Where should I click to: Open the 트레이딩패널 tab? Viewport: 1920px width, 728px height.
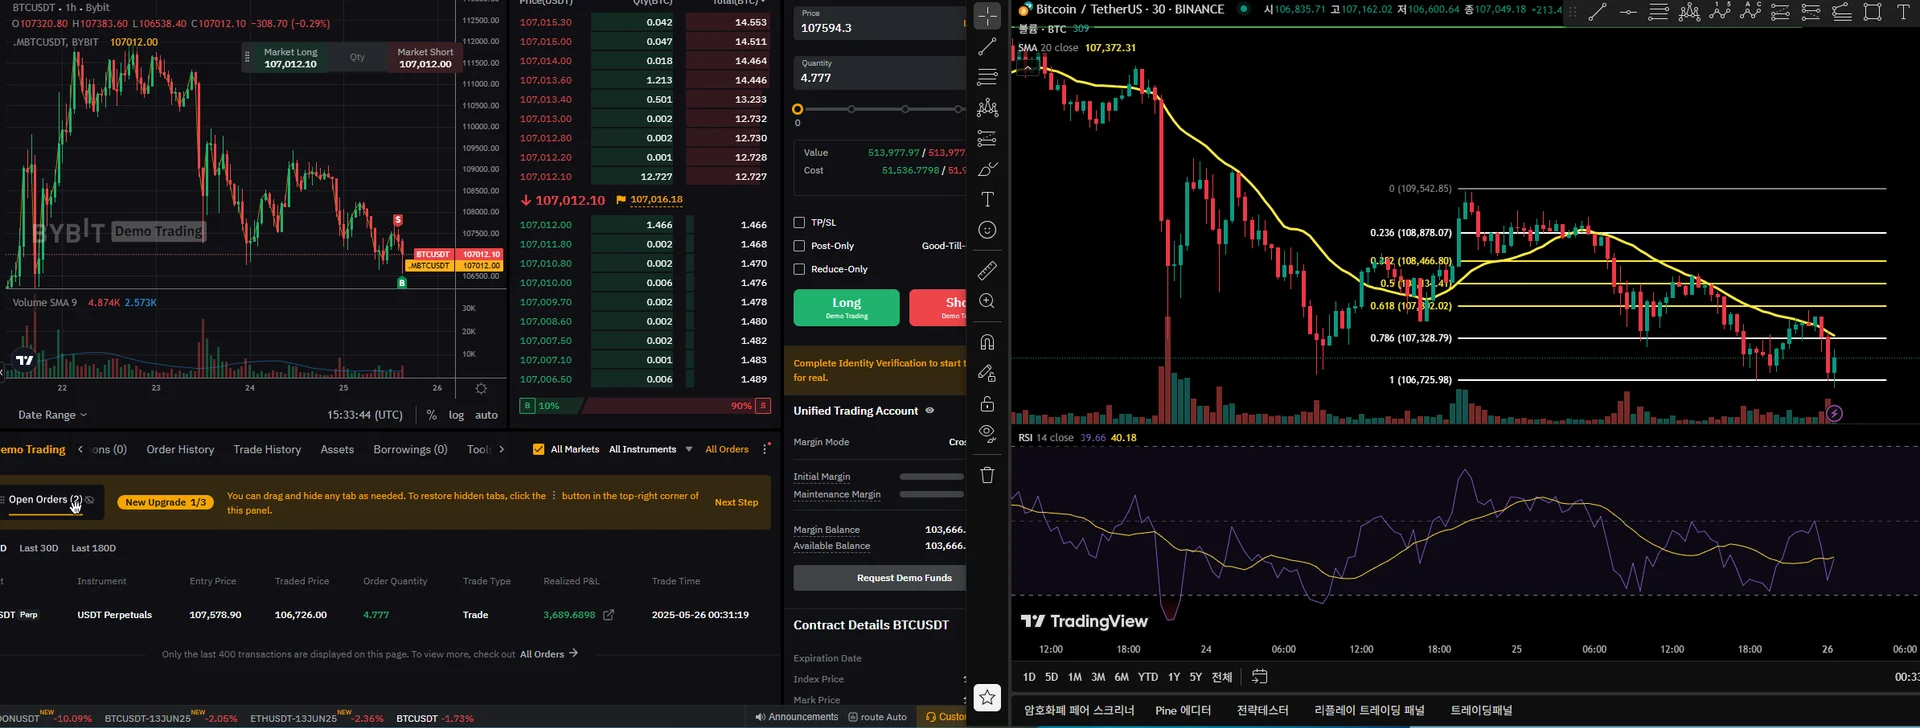tap(1481, 711)
